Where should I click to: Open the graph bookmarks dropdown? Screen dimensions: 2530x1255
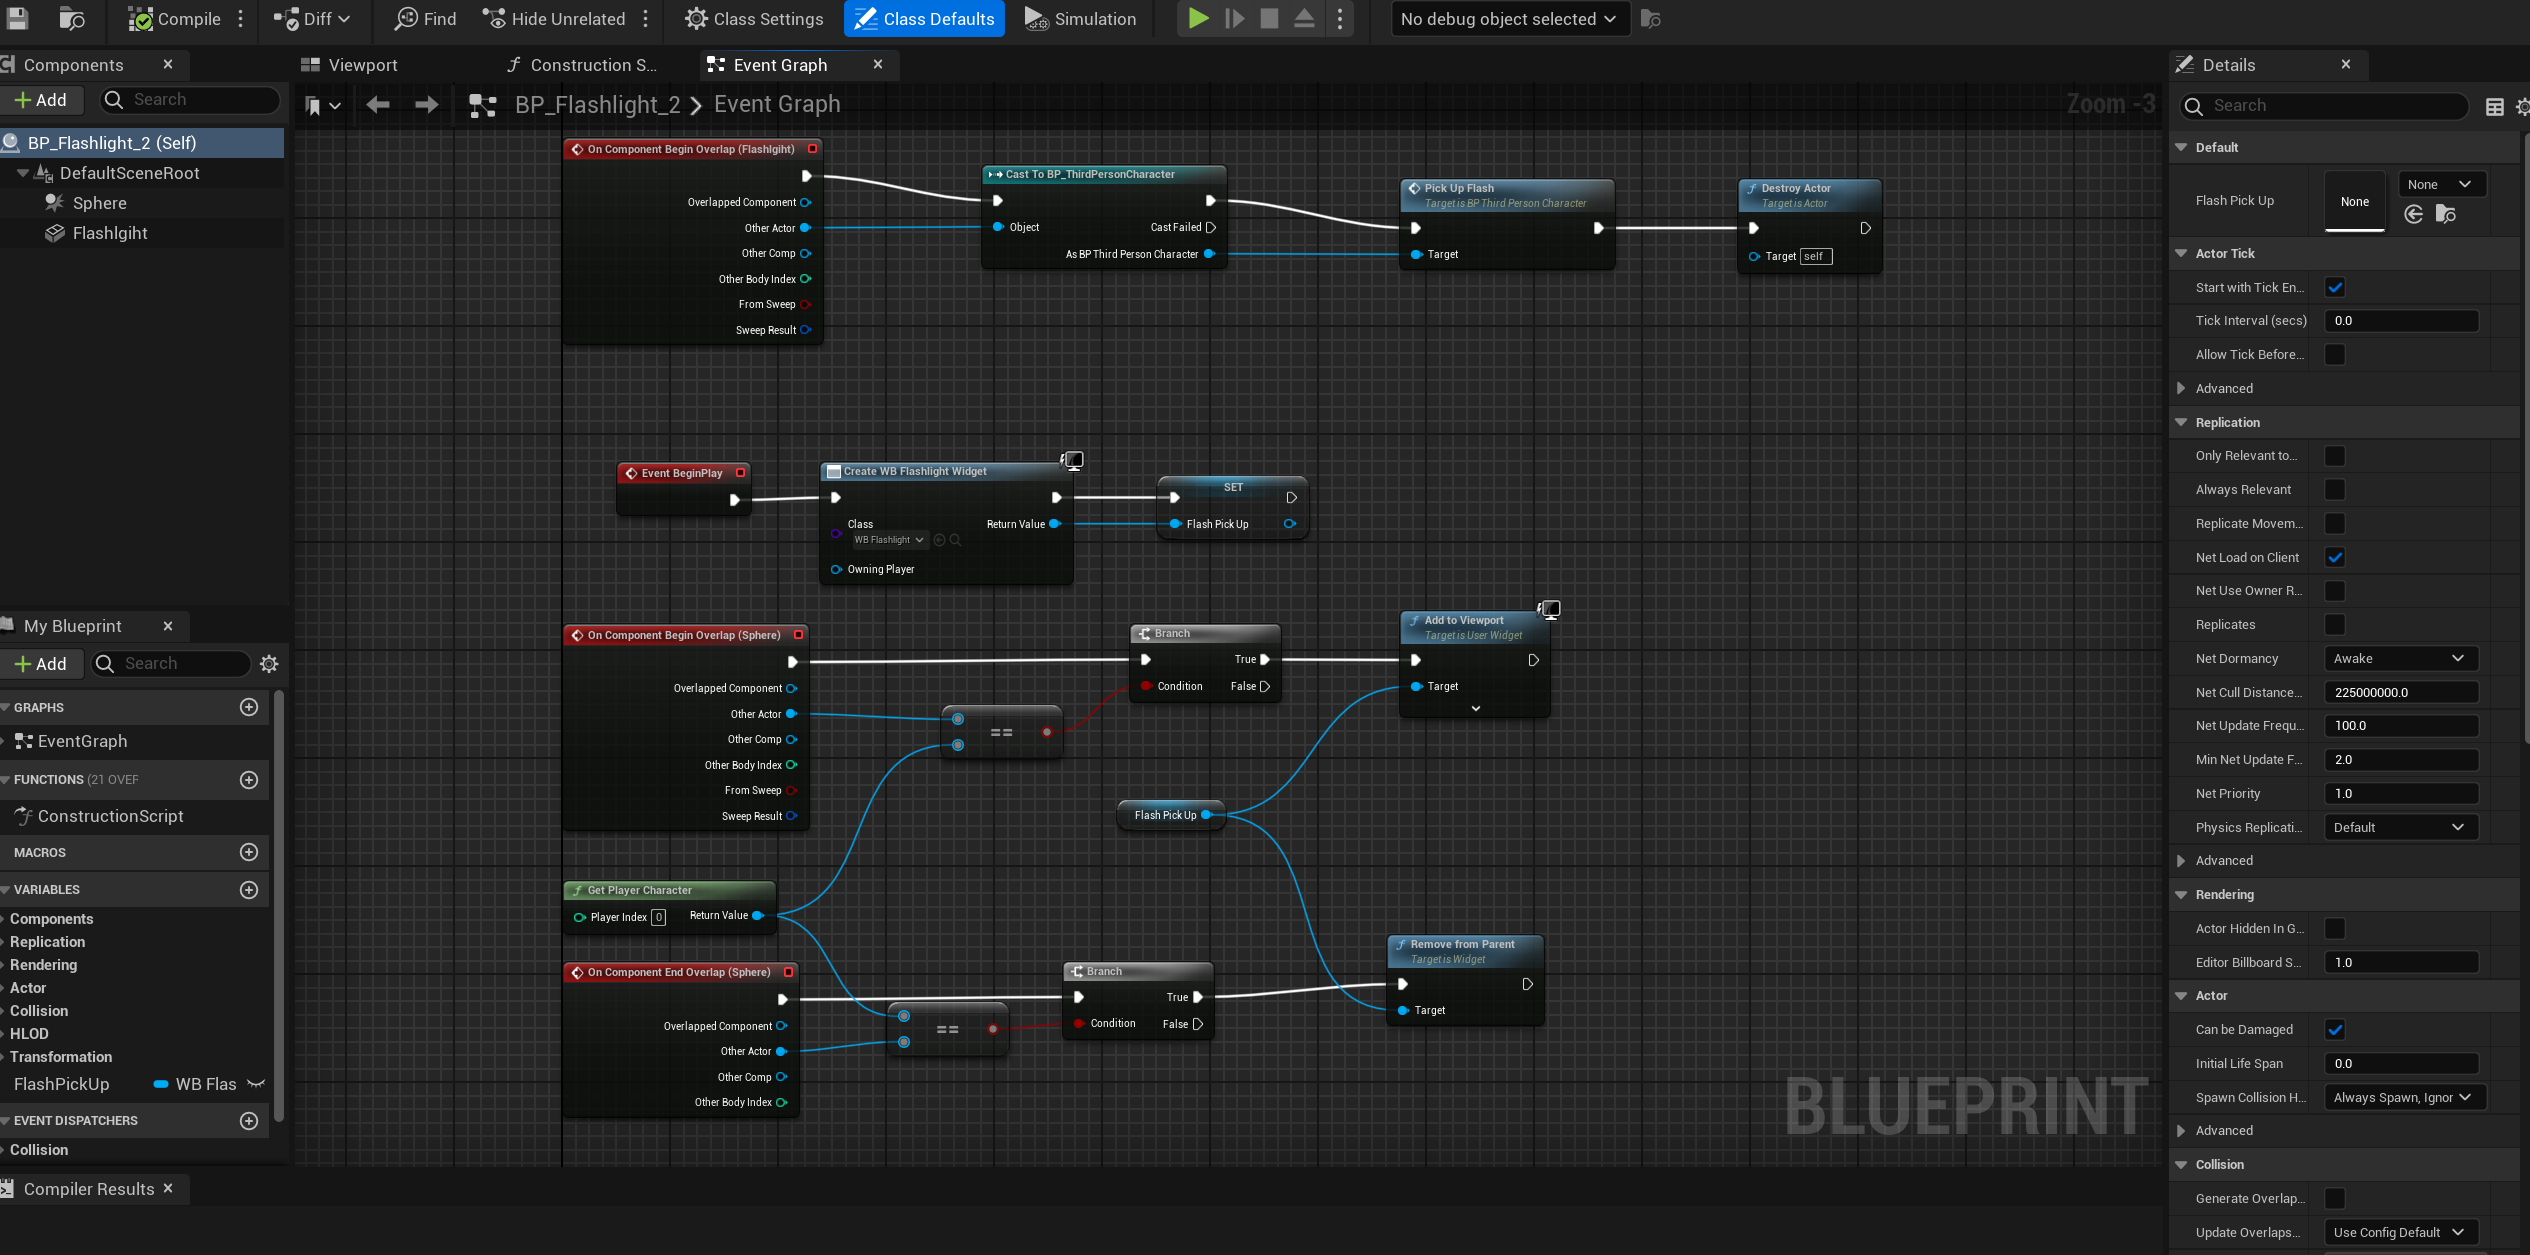pyautogui.click(x=322, y=105)
